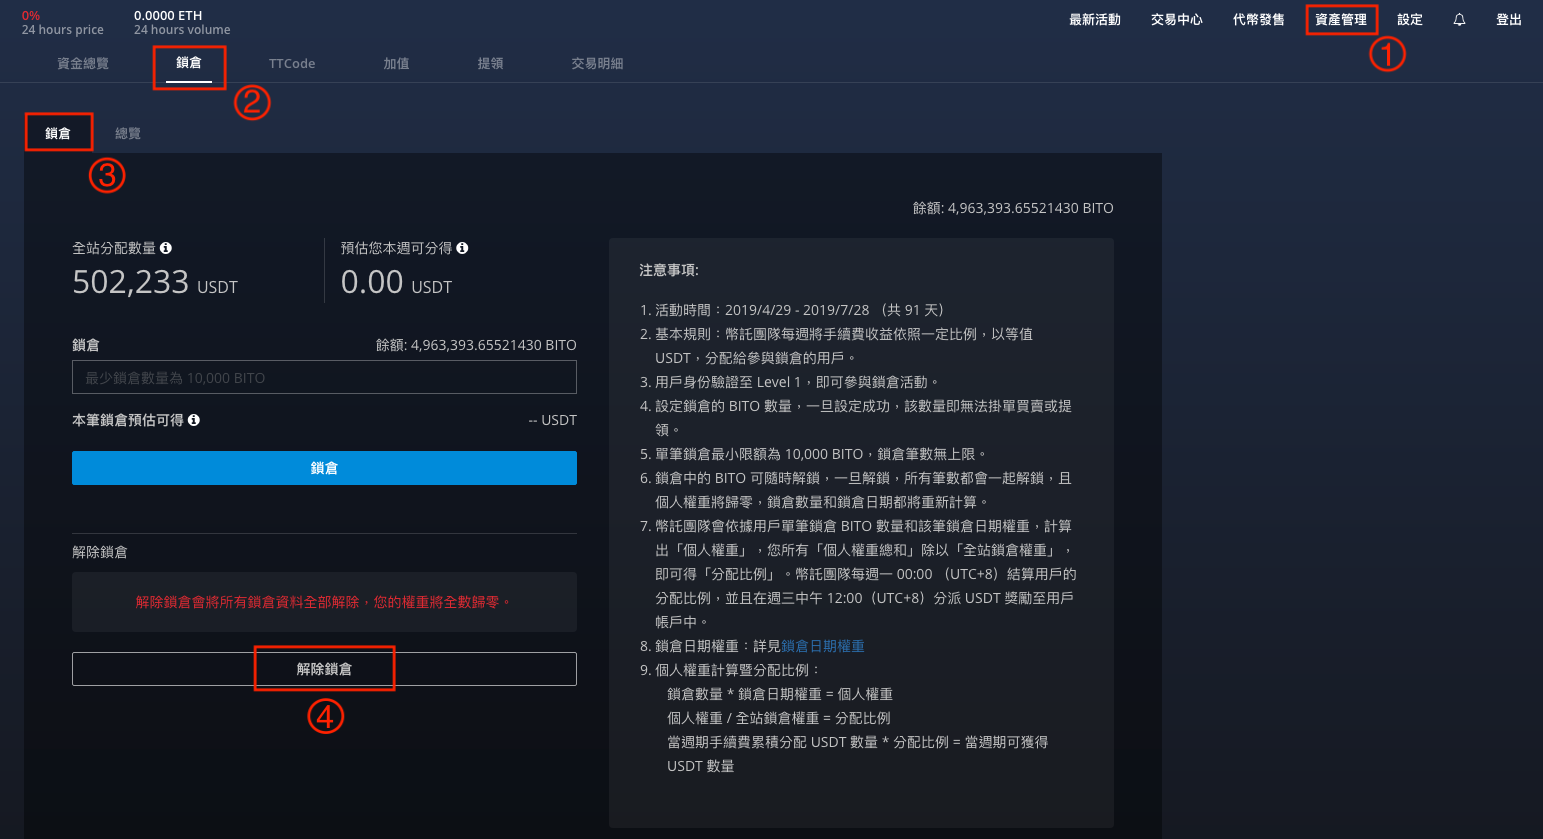This screenshot has width=1543, height=839.
Task: Focus the 最少鎖倉數量 input field
Action: [324, 377]
